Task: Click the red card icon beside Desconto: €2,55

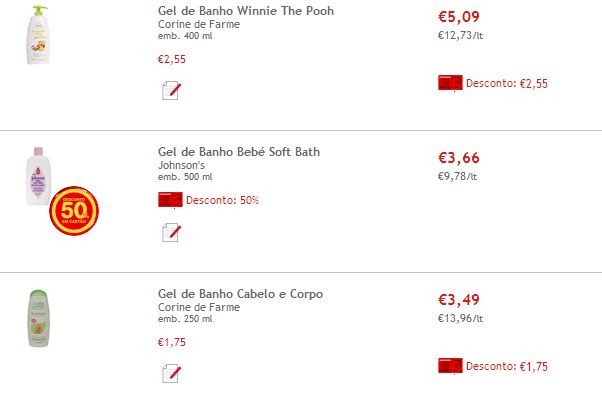Action: [x=450, y=83]
